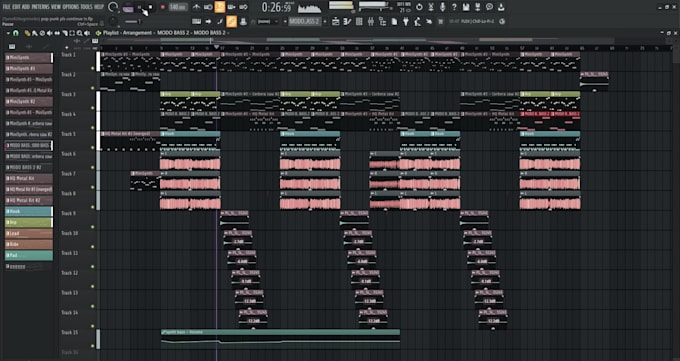Click the stamp tool icon in toolbar

point(243,22)
